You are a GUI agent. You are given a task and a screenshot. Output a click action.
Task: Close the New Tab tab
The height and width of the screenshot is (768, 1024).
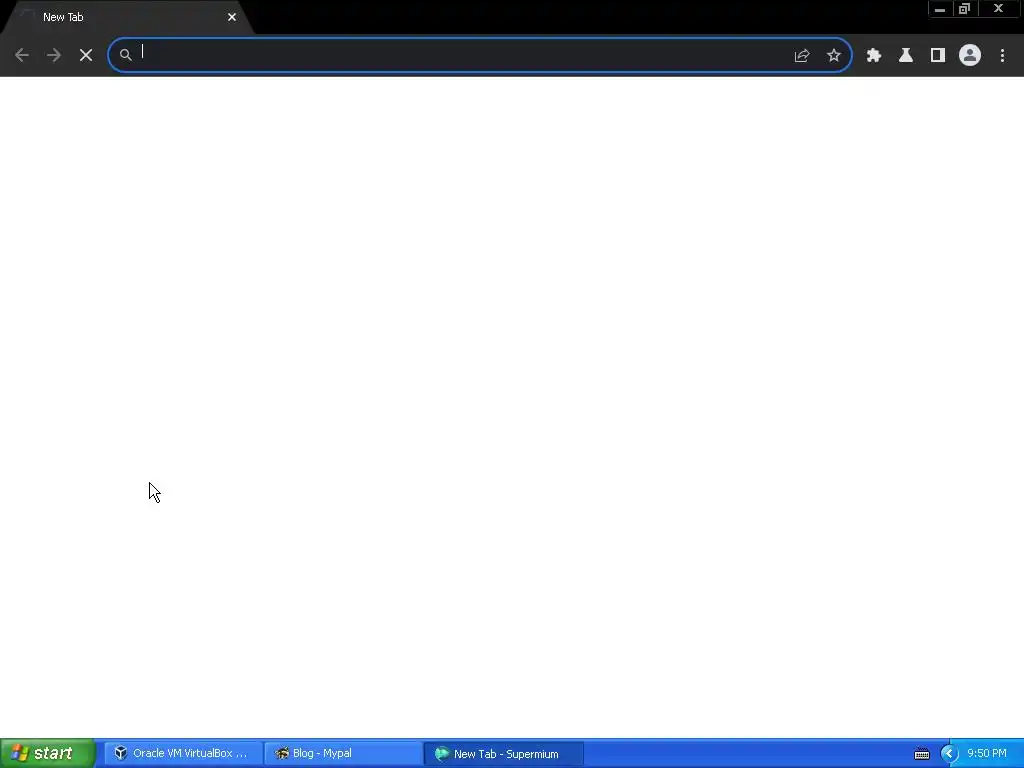232,17
